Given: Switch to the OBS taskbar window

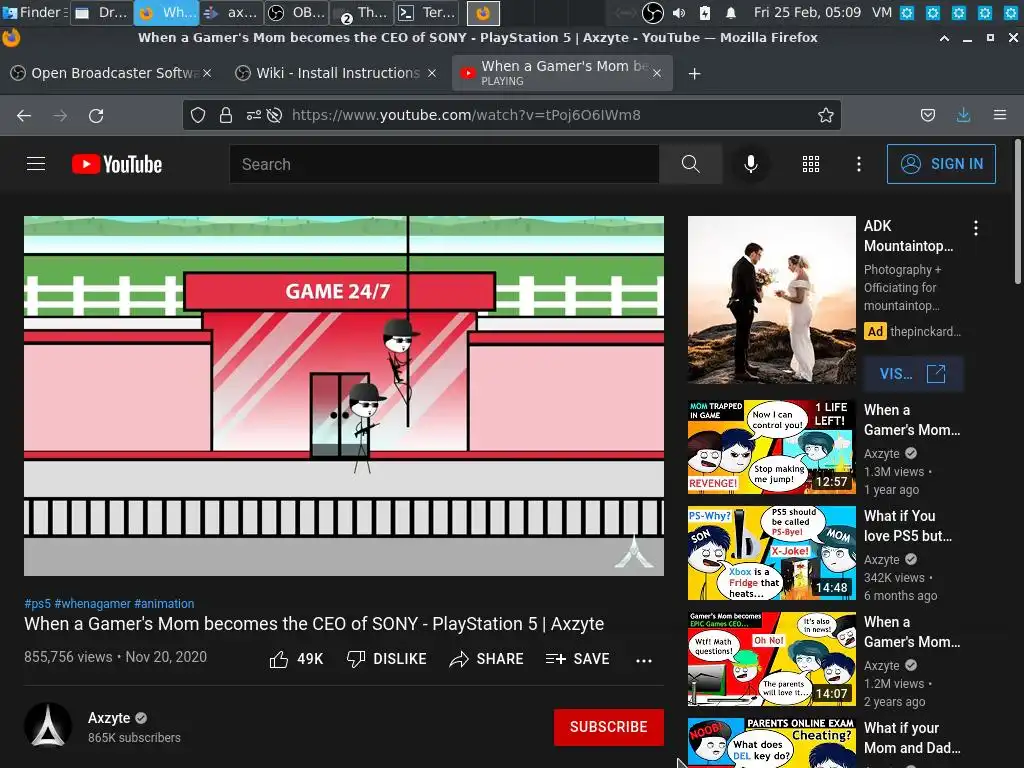Looking at the screenshot, I should click(296, 12).
